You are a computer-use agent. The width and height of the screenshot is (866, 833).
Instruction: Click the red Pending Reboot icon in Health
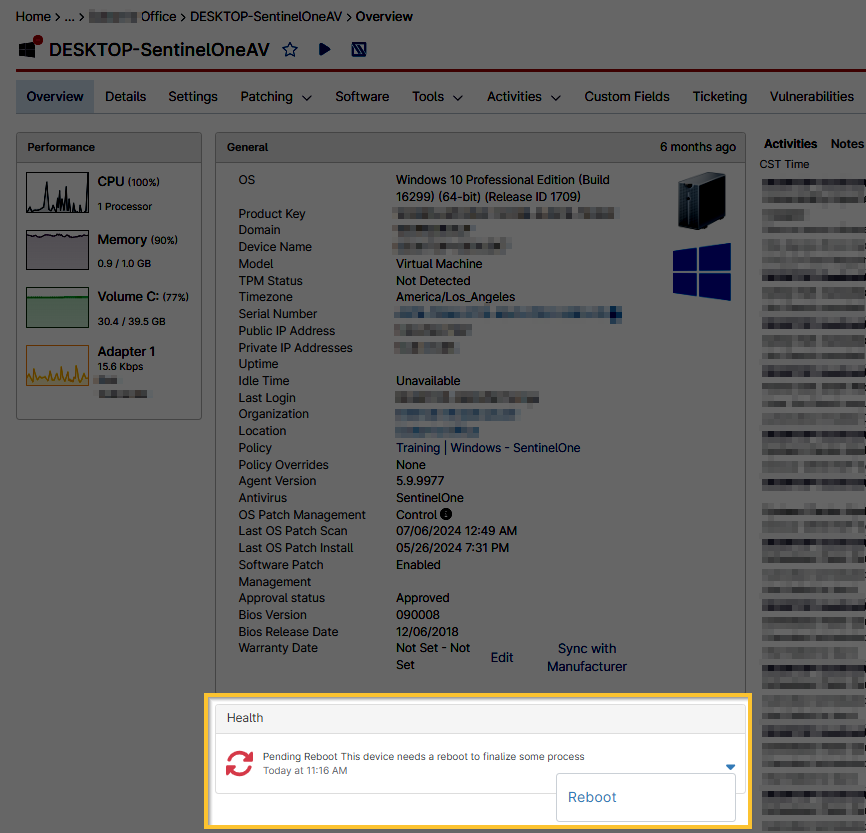pos(239,763)
